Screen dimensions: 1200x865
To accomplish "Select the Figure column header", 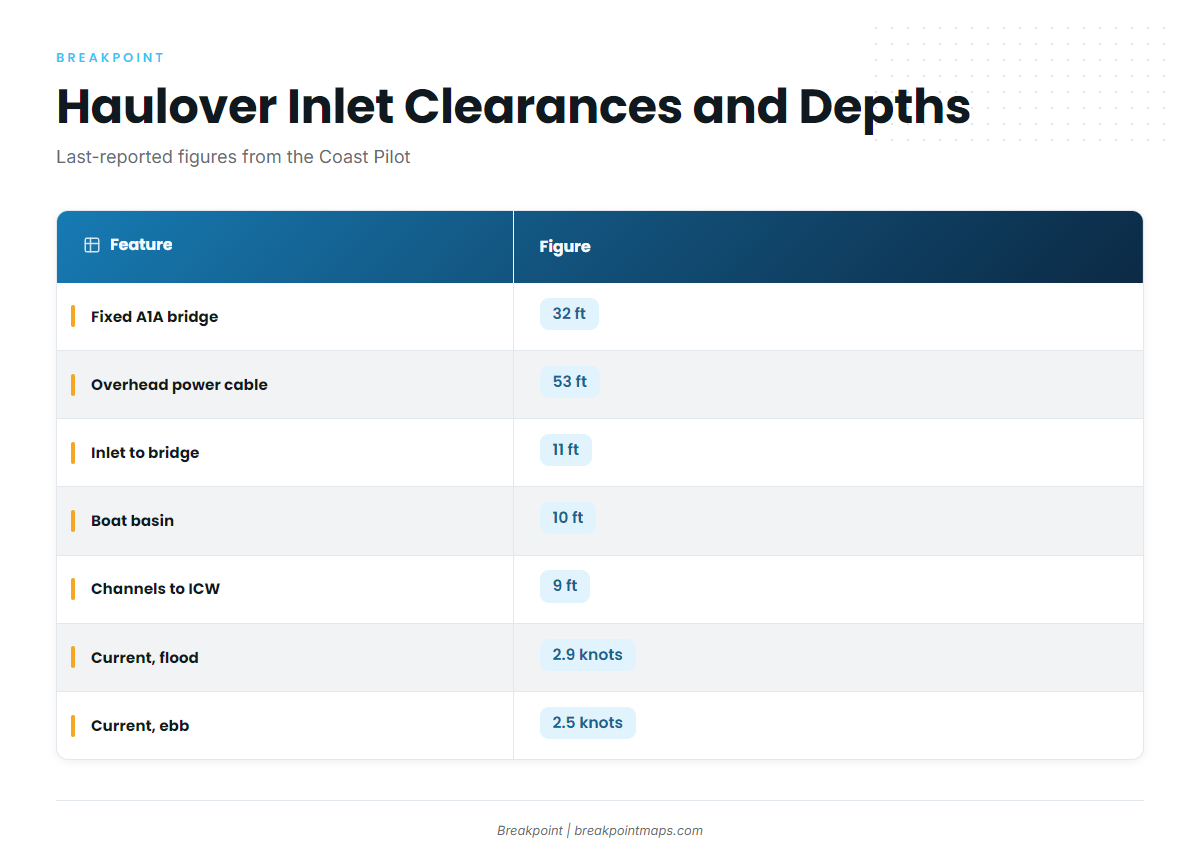I will [x=828, y=247].
